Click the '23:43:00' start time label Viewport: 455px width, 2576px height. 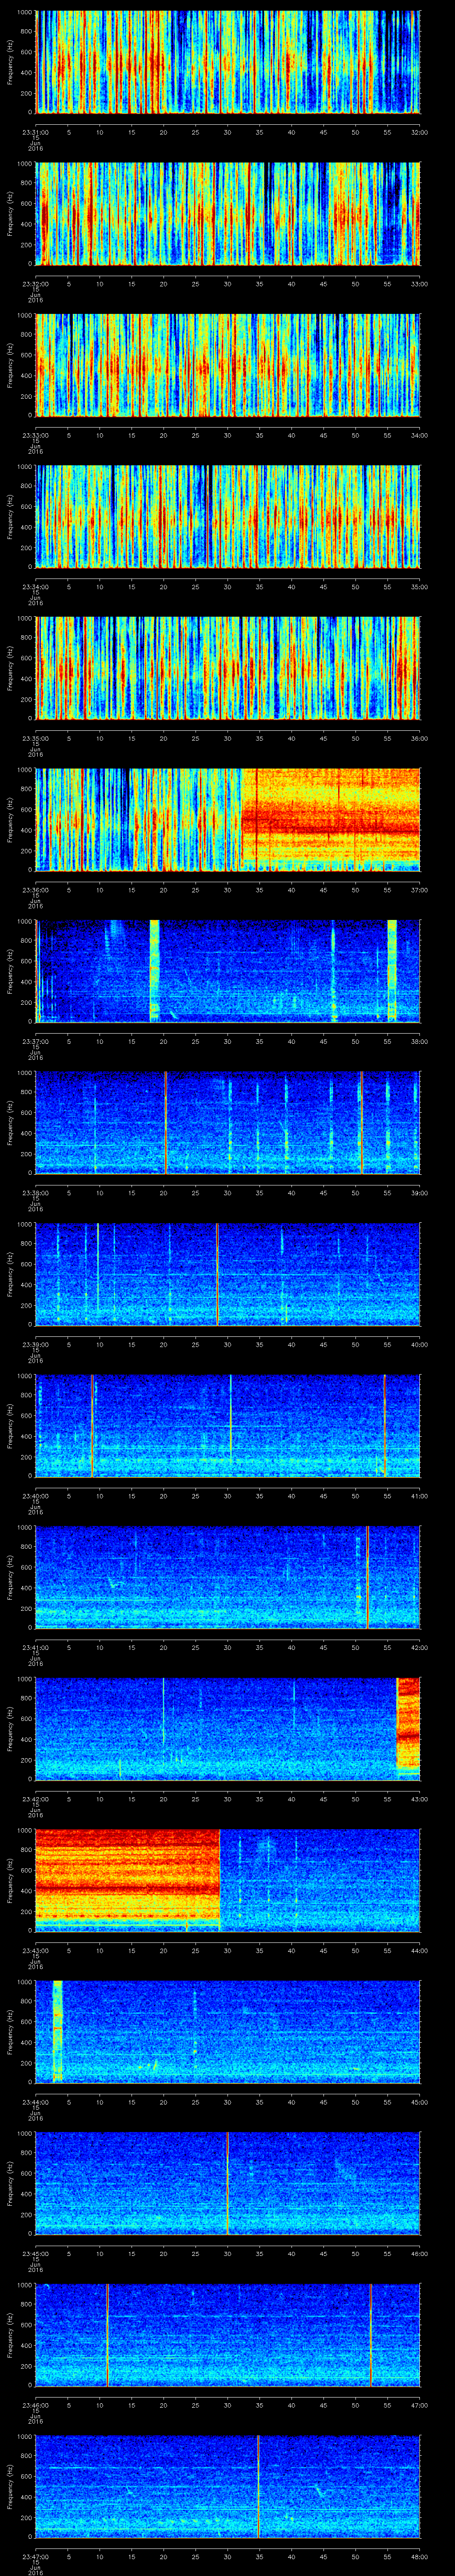(x=36, y=1951)
